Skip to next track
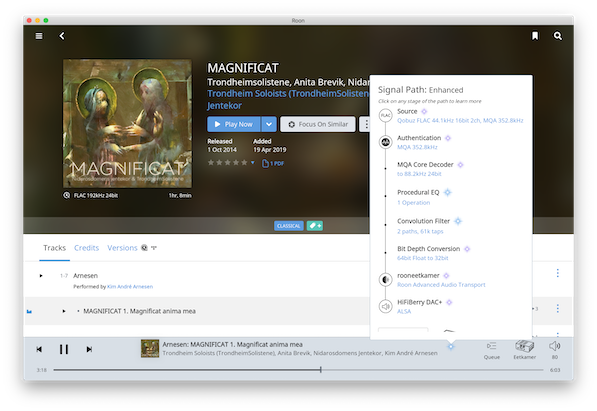The width and height of the screenshot is (597, 411). tap(89, 349)
